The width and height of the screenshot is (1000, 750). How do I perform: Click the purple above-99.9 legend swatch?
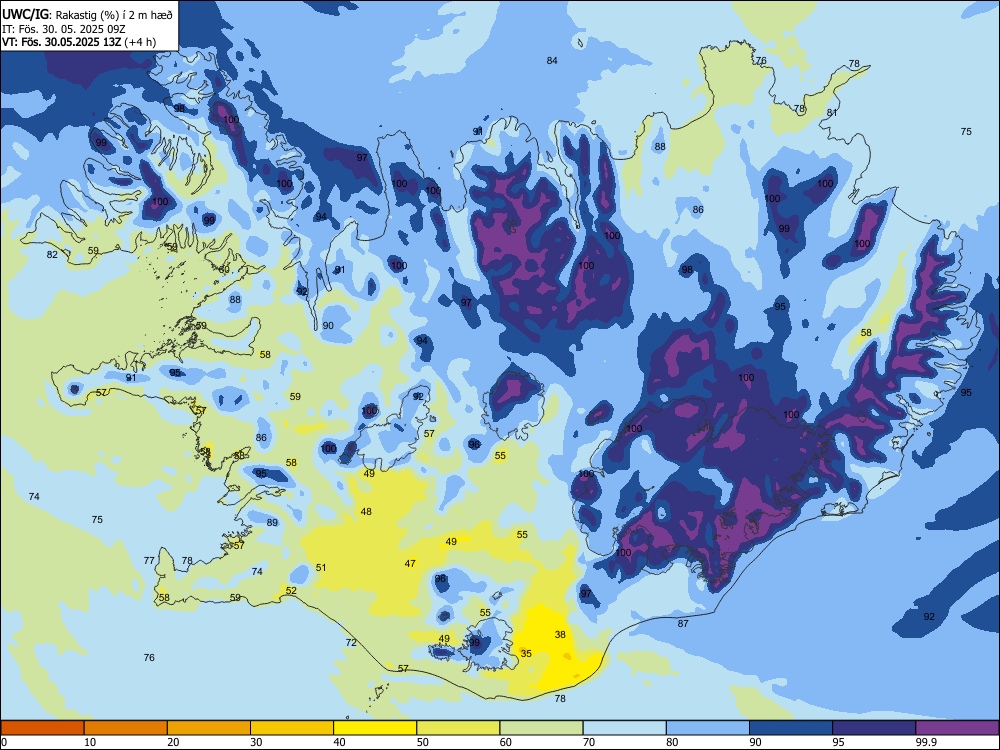957,728
